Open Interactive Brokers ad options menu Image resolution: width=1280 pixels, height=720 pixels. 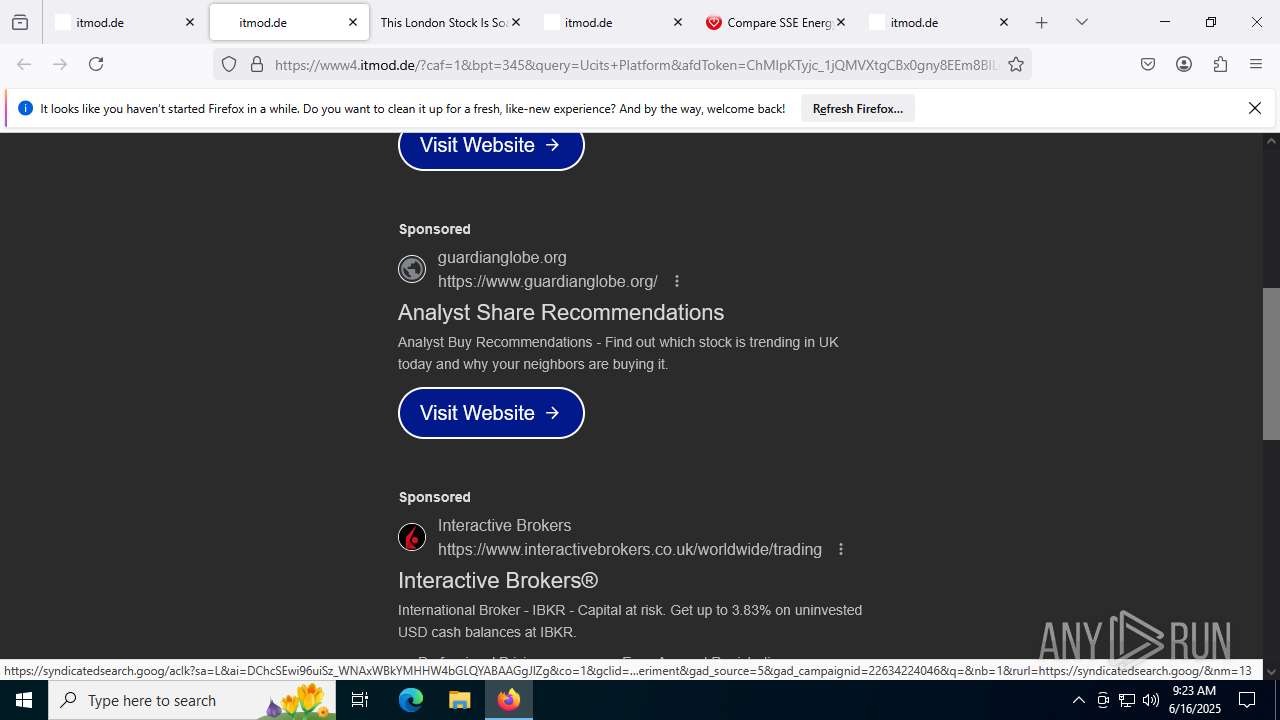(x=841, y=549)
